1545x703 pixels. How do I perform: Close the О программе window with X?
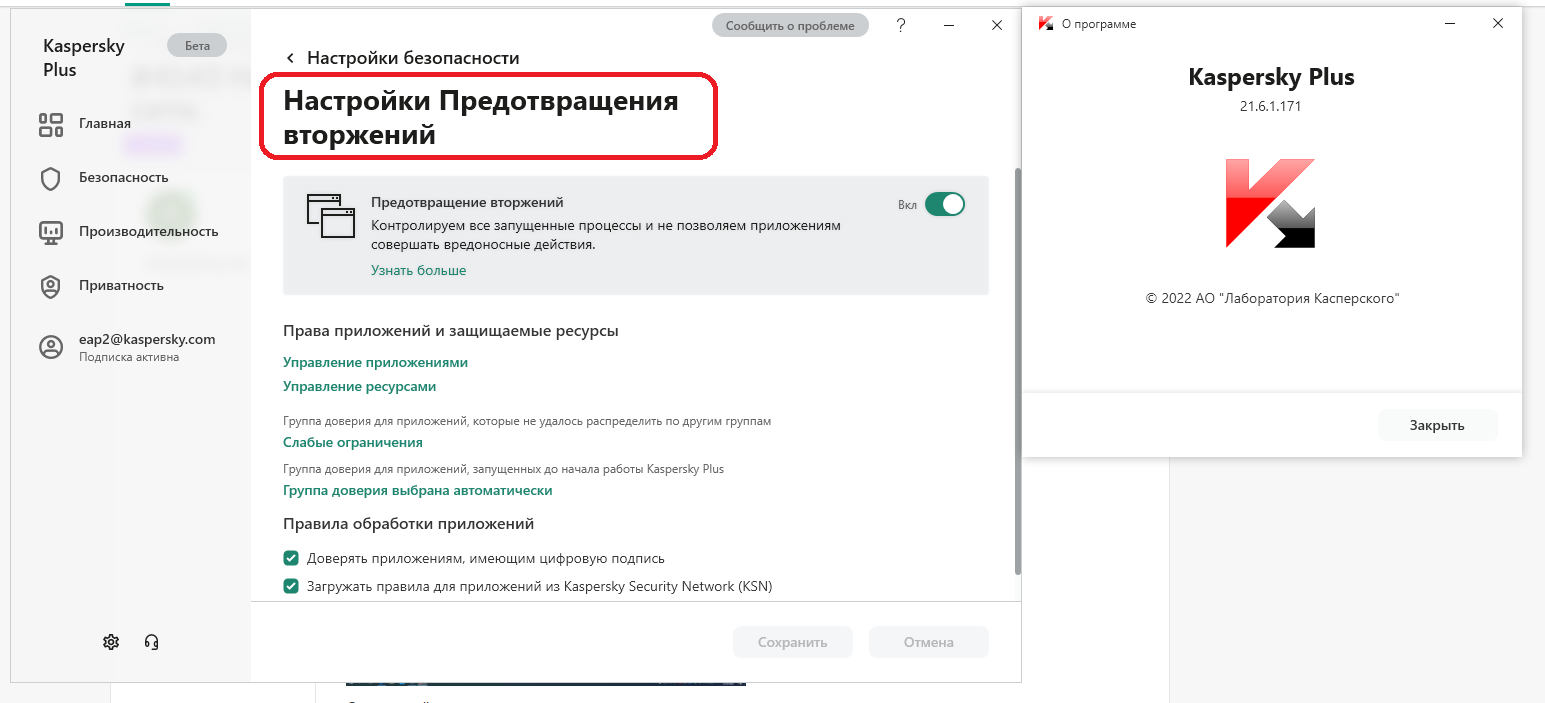click(1497, 23)
